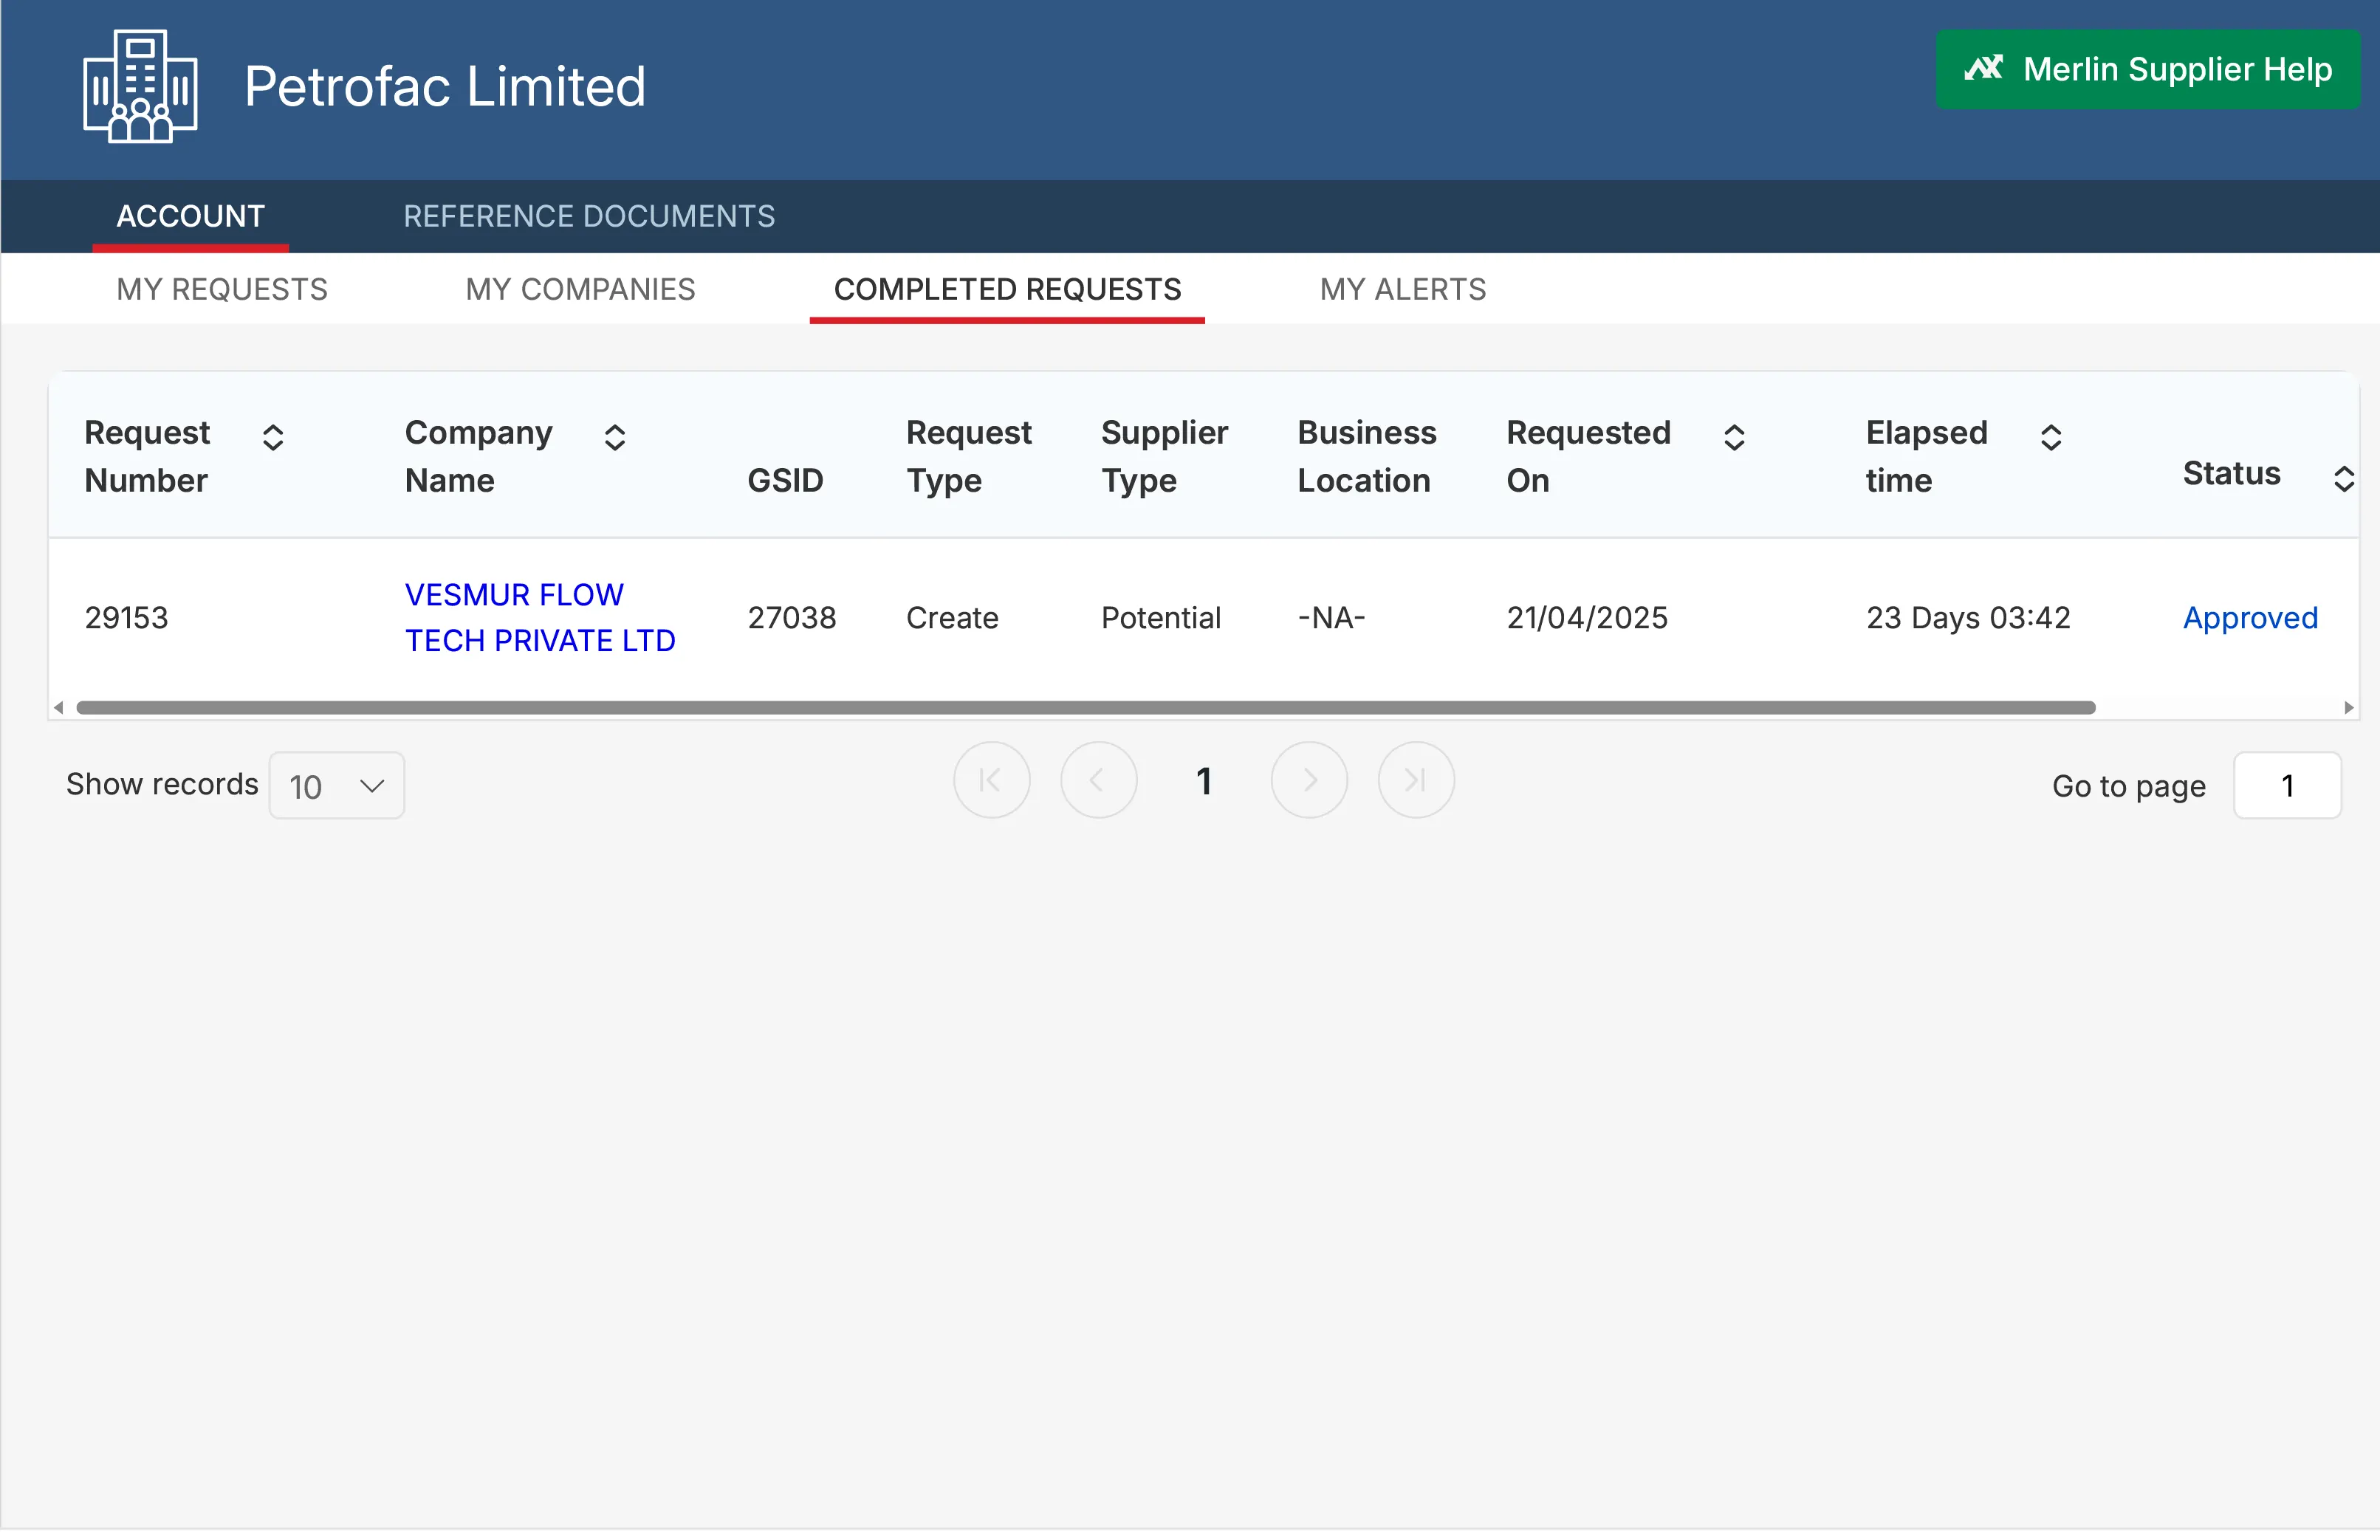Go to next page arrow

(x=1309, y=780)
